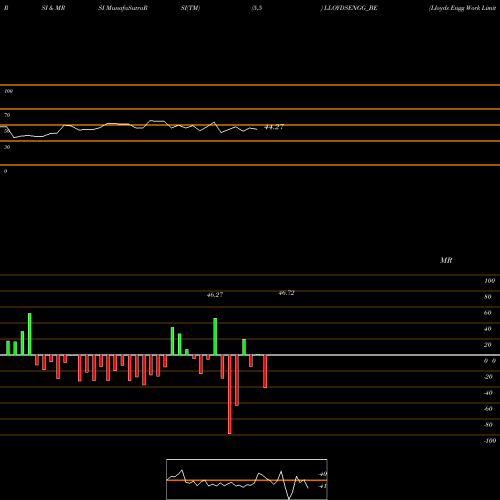Click the MR axis label -80
The height and width of the screenshot is (500, 500).
point(488,425)
